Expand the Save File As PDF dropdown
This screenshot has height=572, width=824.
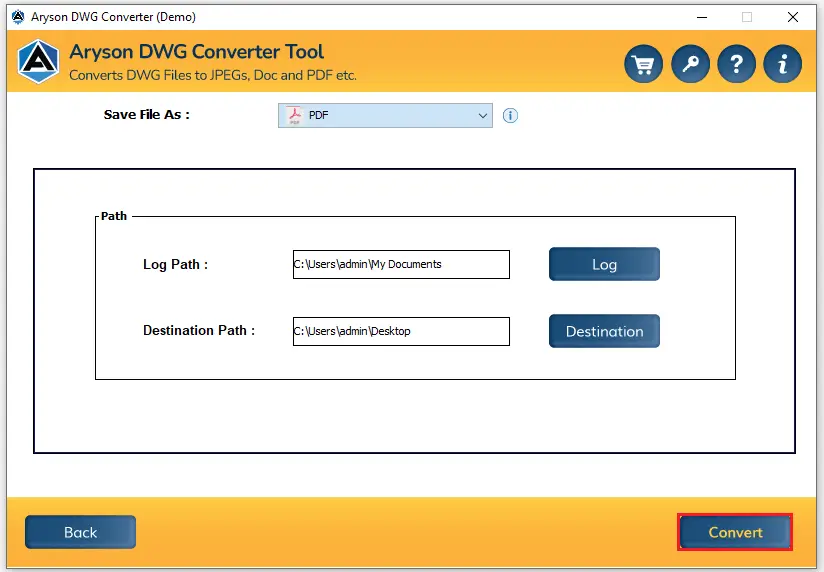click(385, 116)
